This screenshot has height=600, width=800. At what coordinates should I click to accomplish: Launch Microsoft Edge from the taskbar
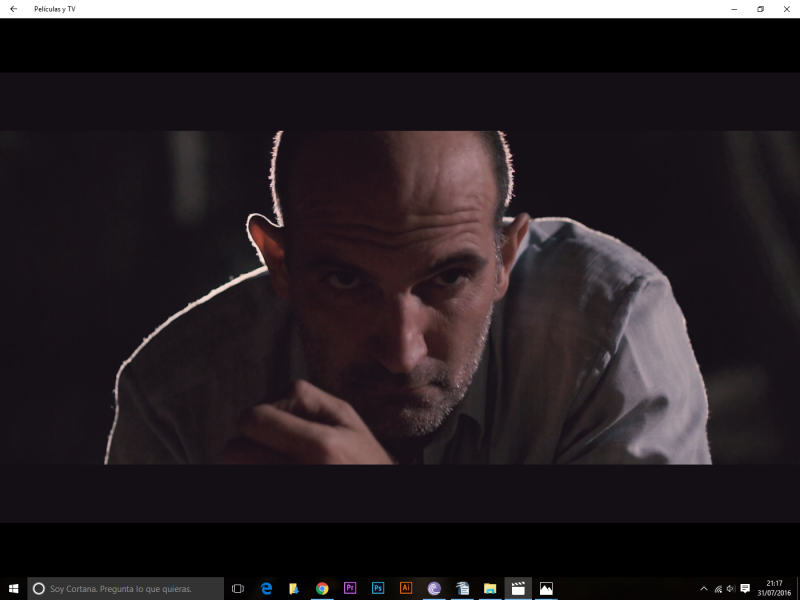[x=266, y=588]
